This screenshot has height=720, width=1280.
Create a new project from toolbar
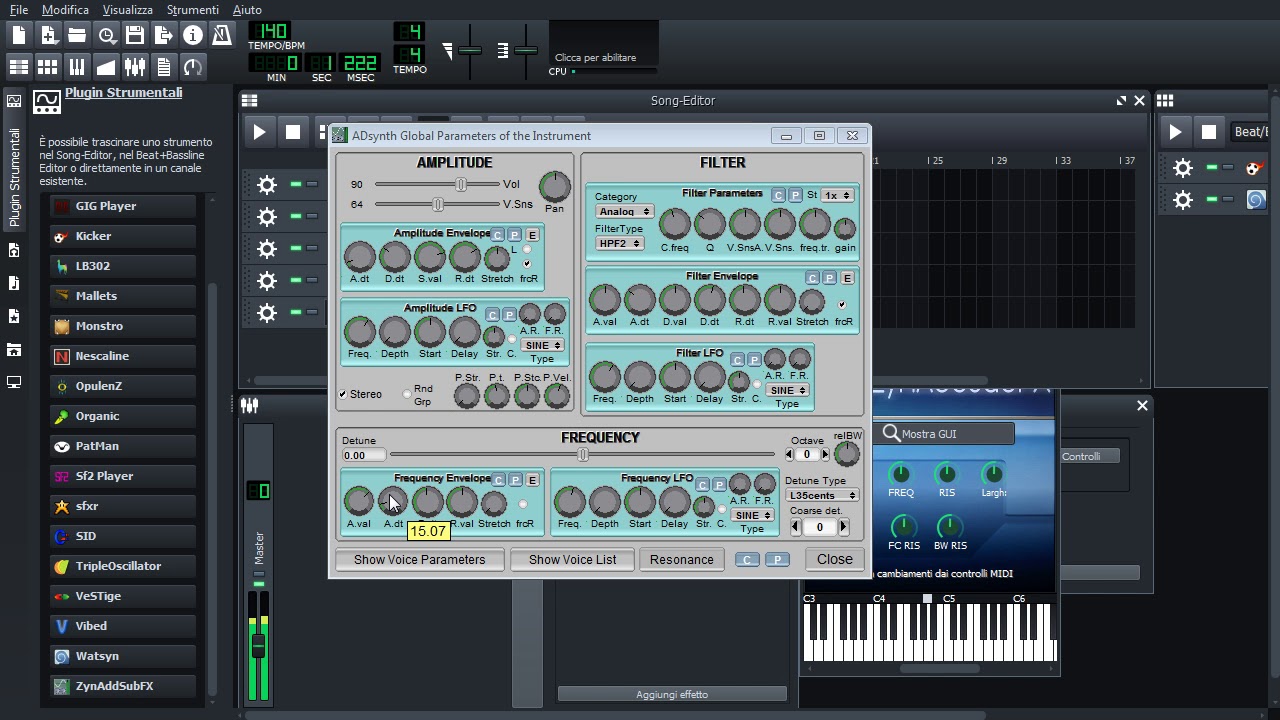pos(19,35)
